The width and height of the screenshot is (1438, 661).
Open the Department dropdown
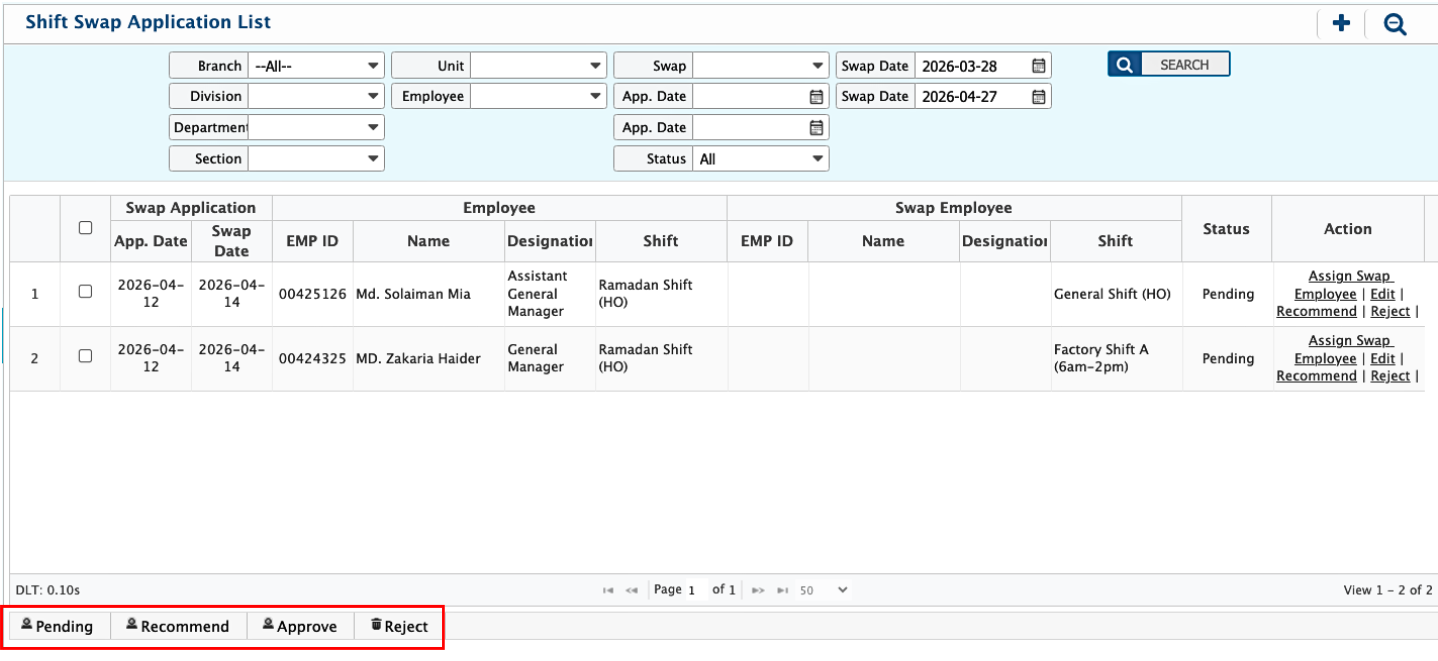[315, 128]
